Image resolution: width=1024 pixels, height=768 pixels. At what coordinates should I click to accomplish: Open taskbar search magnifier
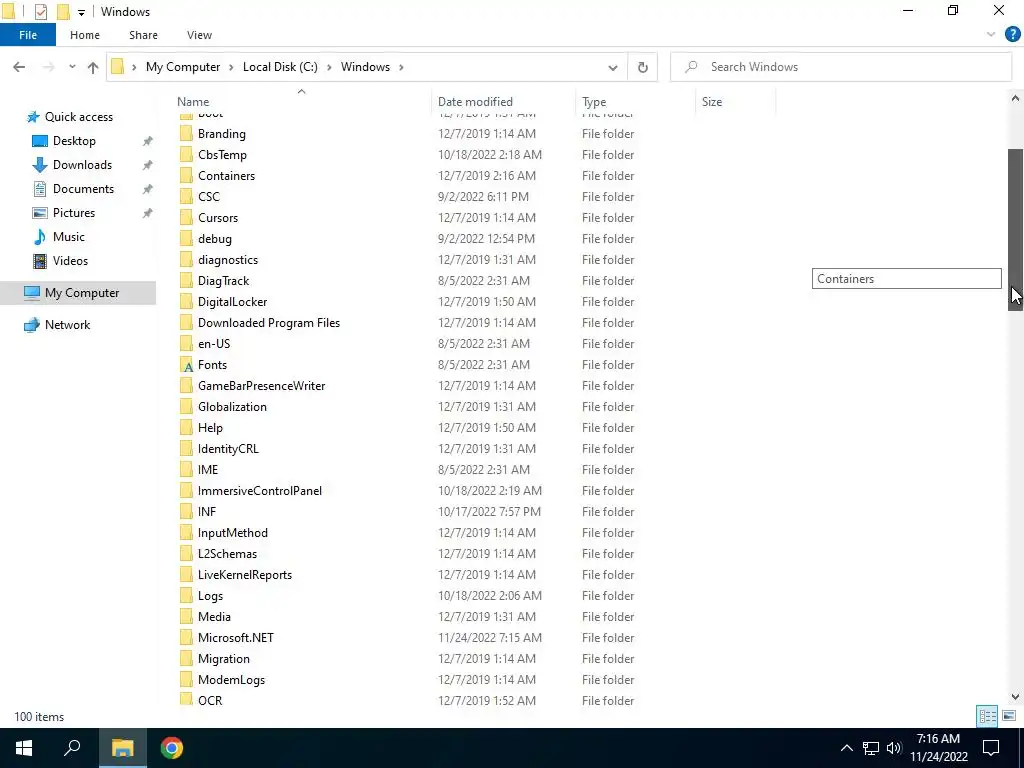point(72,748)
